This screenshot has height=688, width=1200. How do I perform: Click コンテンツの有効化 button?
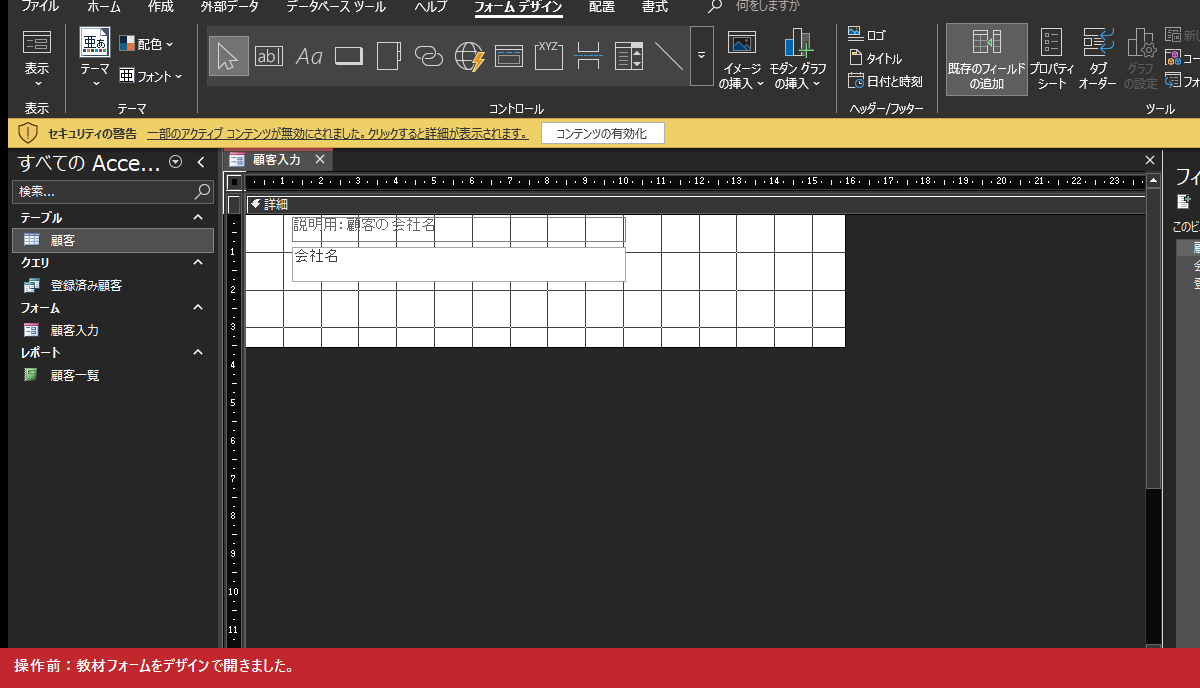[x=602, y=133]
